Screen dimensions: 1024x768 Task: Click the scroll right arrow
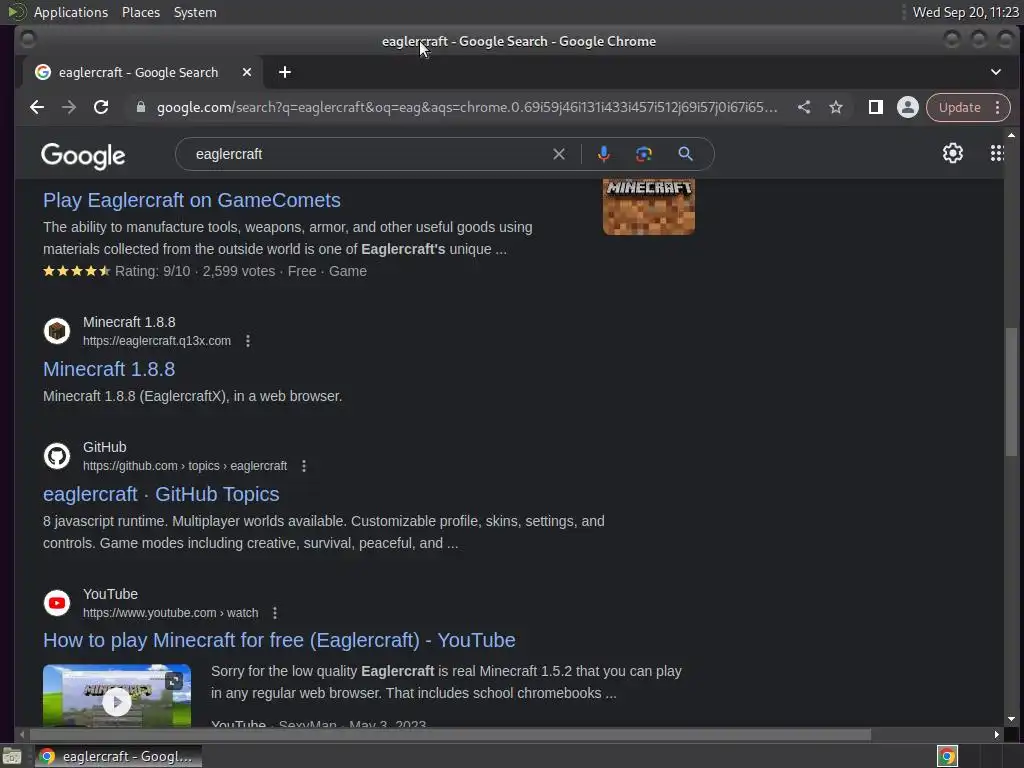pyautogui.click(x=996, y=734)
